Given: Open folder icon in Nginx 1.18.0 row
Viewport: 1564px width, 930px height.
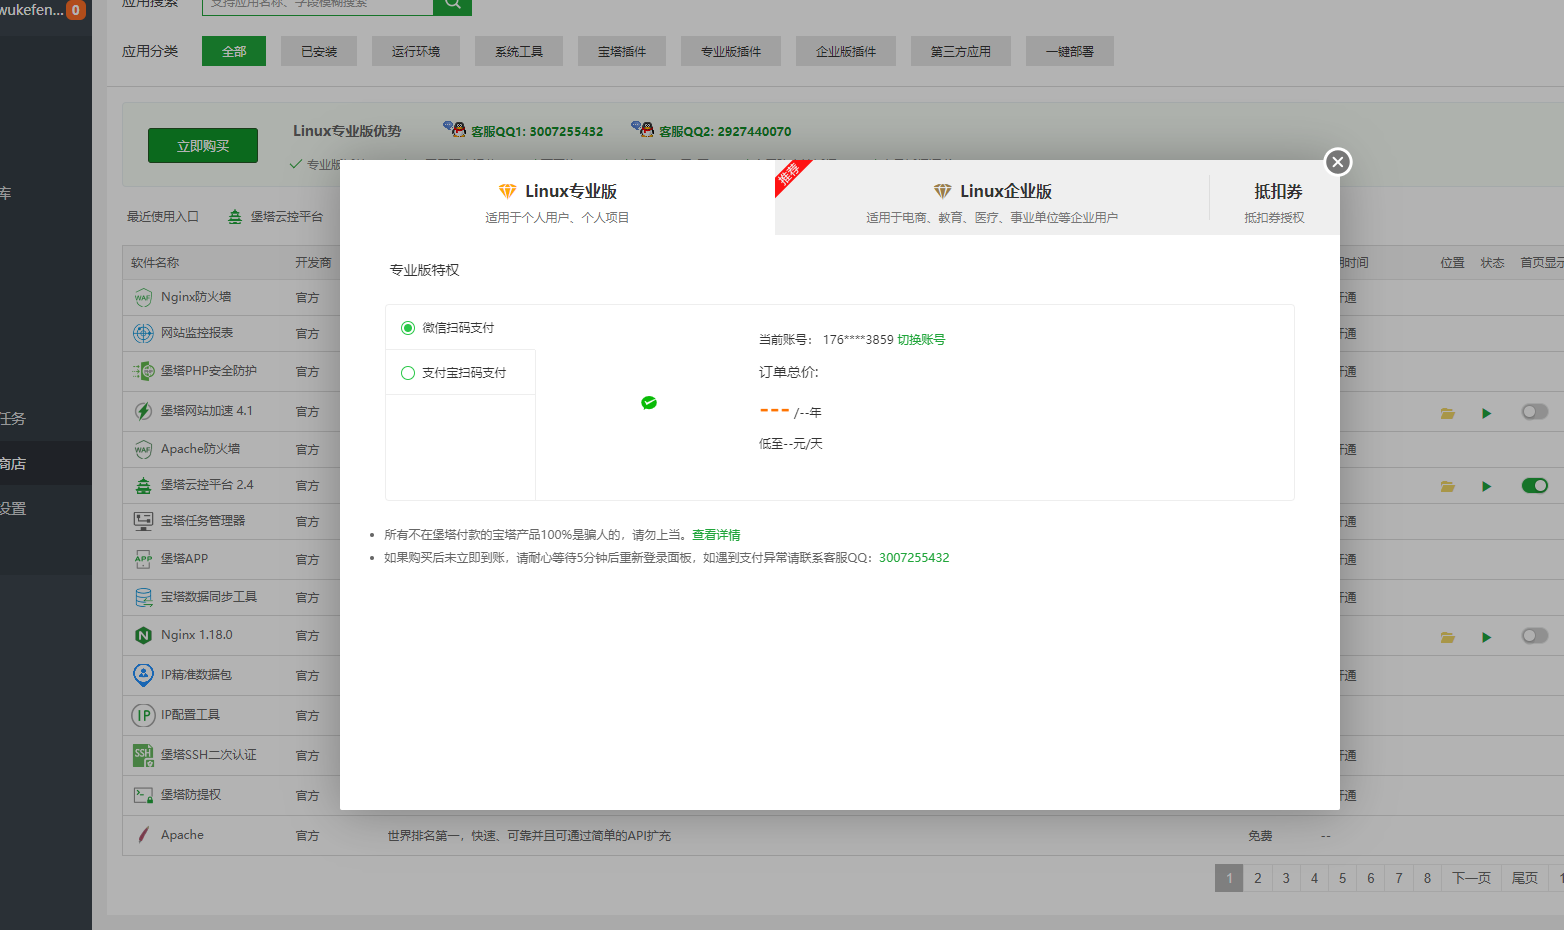Looking at the screenshot, I should [1447, 637].
